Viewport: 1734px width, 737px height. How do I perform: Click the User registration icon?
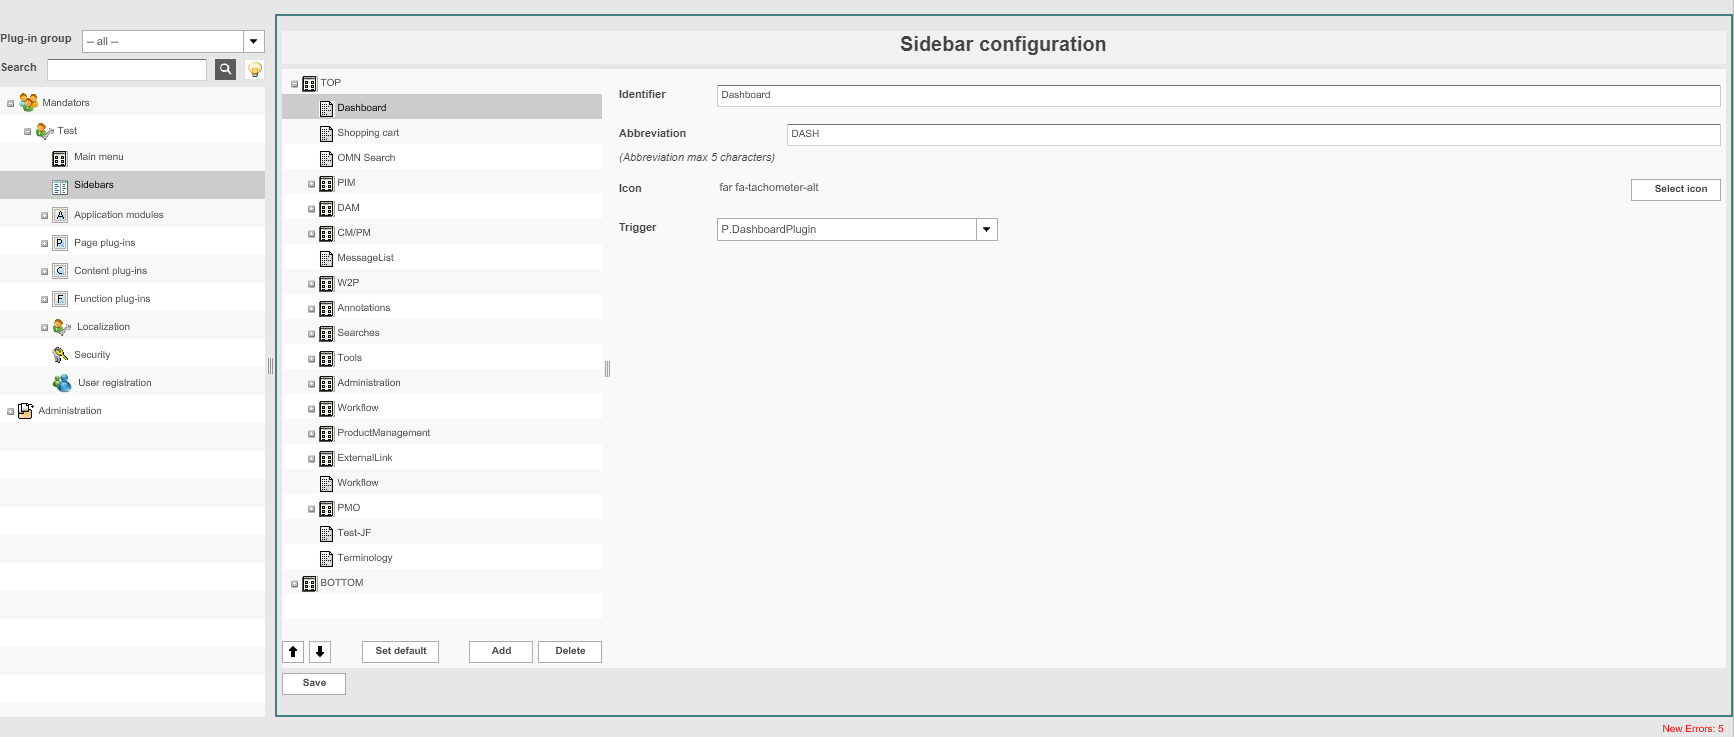[x=62, y=383]
